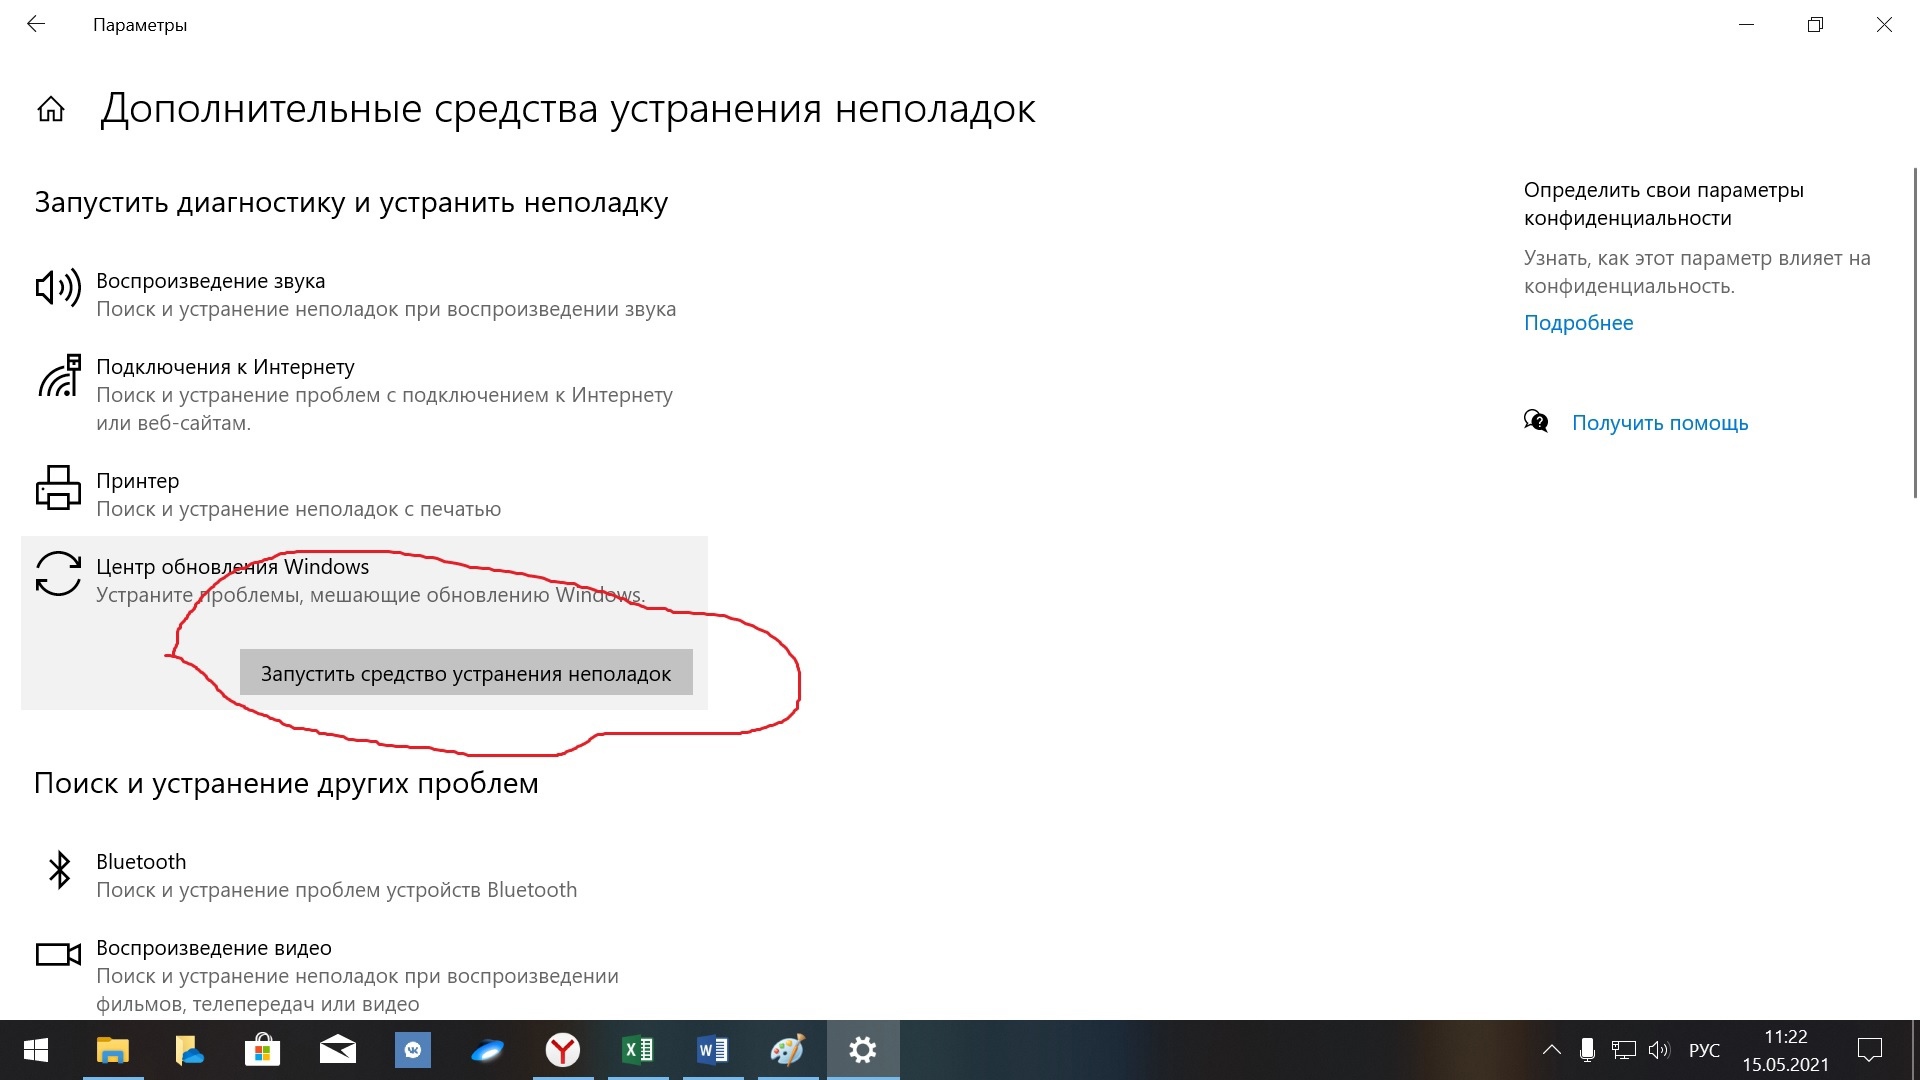Open the OneDrive files taskbar icon
The height and width of the screenshot is (1080, 1920).
pos(188,1050)
